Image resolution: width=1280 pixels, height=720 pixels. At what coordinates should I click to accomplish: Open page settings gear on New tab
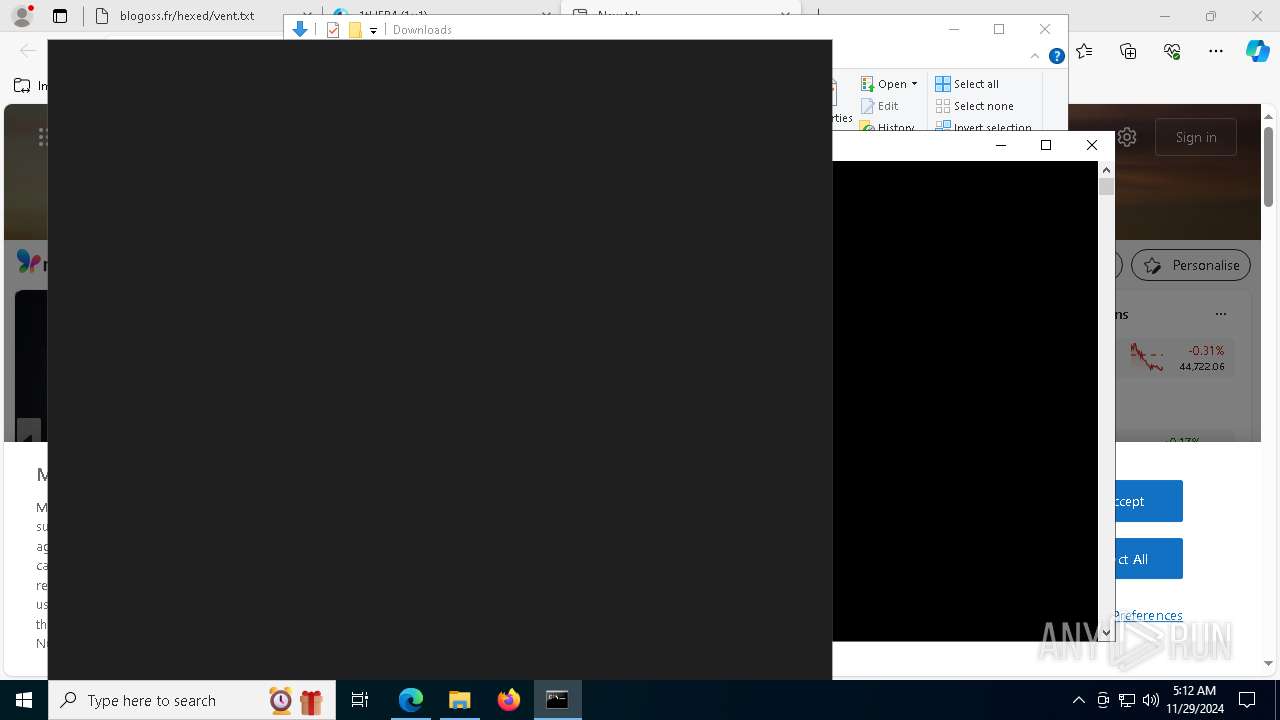click(1127, 137)
